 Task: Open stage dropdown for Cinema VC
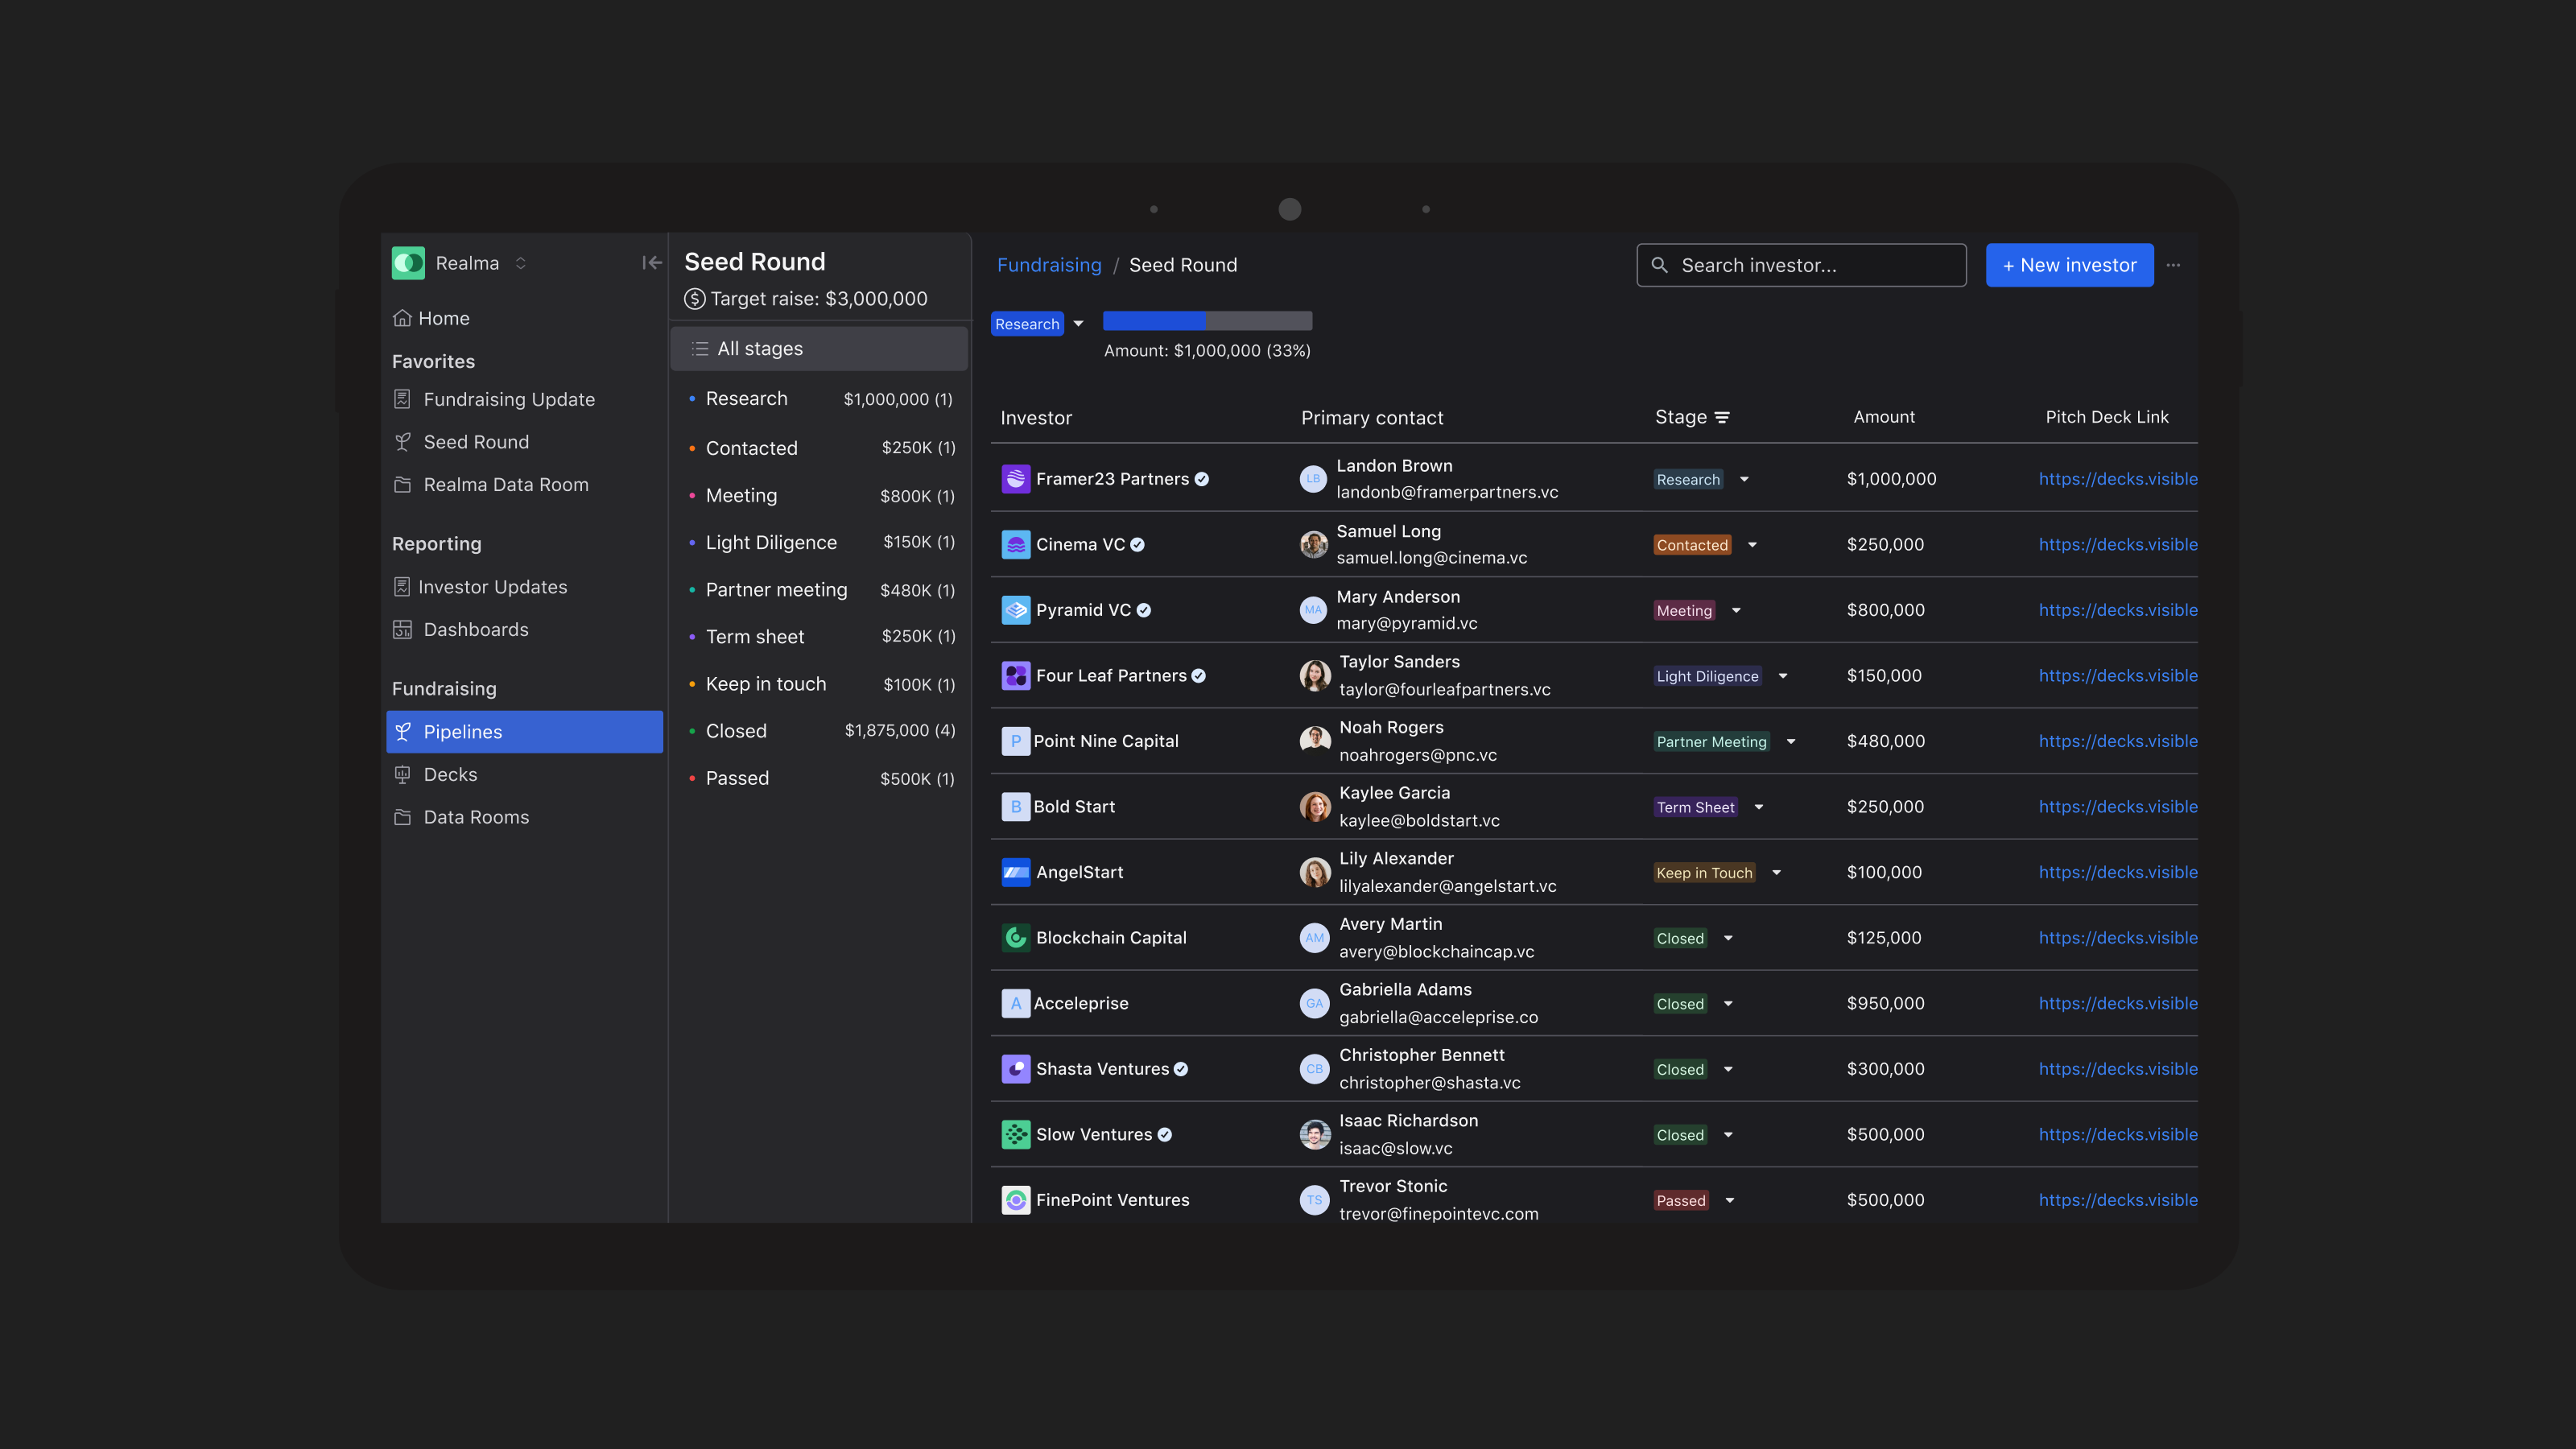(1752, 545)
